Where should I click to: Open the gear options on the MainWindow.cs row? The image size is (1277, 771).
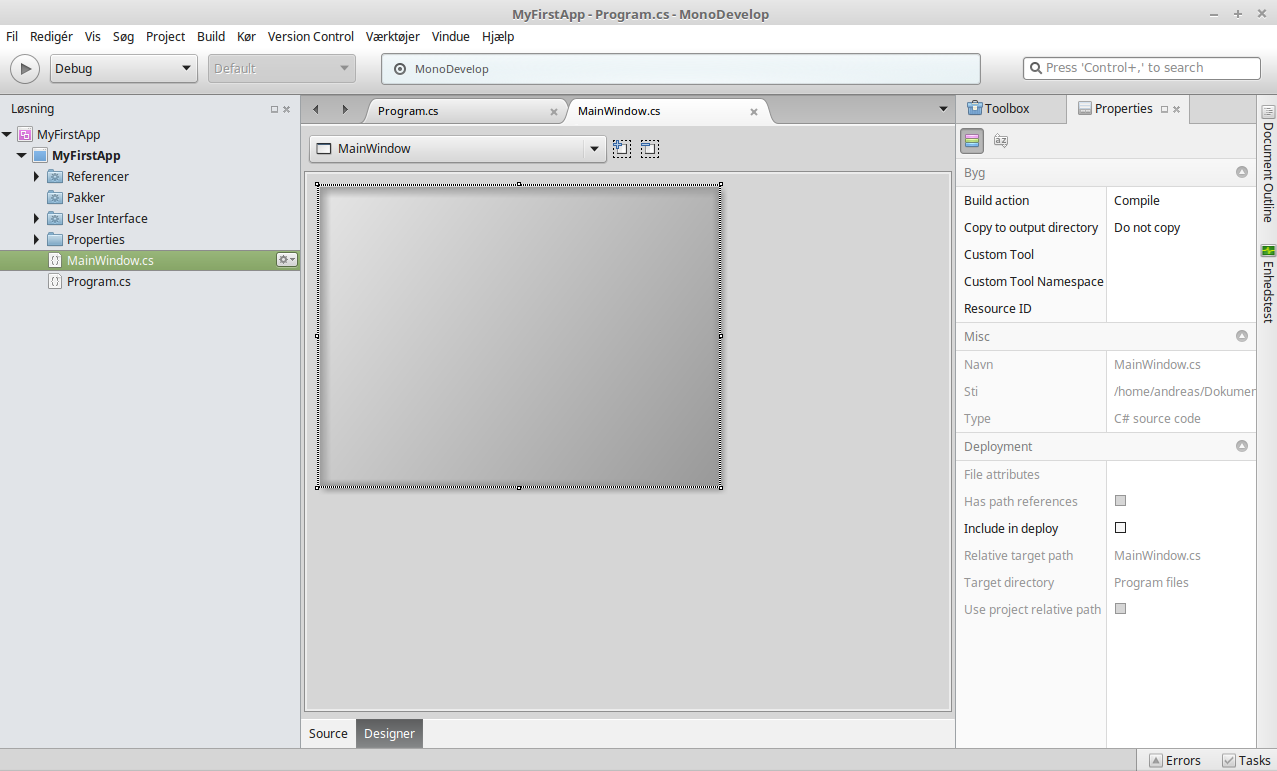pyautogui.click(x=287, y=260)
